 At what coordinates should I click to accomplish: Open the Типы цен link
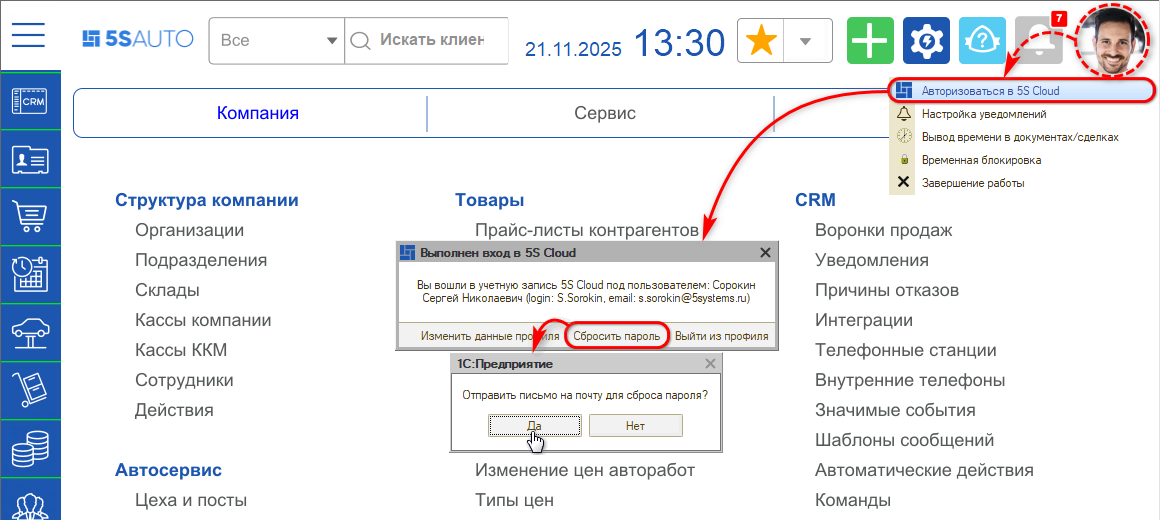514,500
